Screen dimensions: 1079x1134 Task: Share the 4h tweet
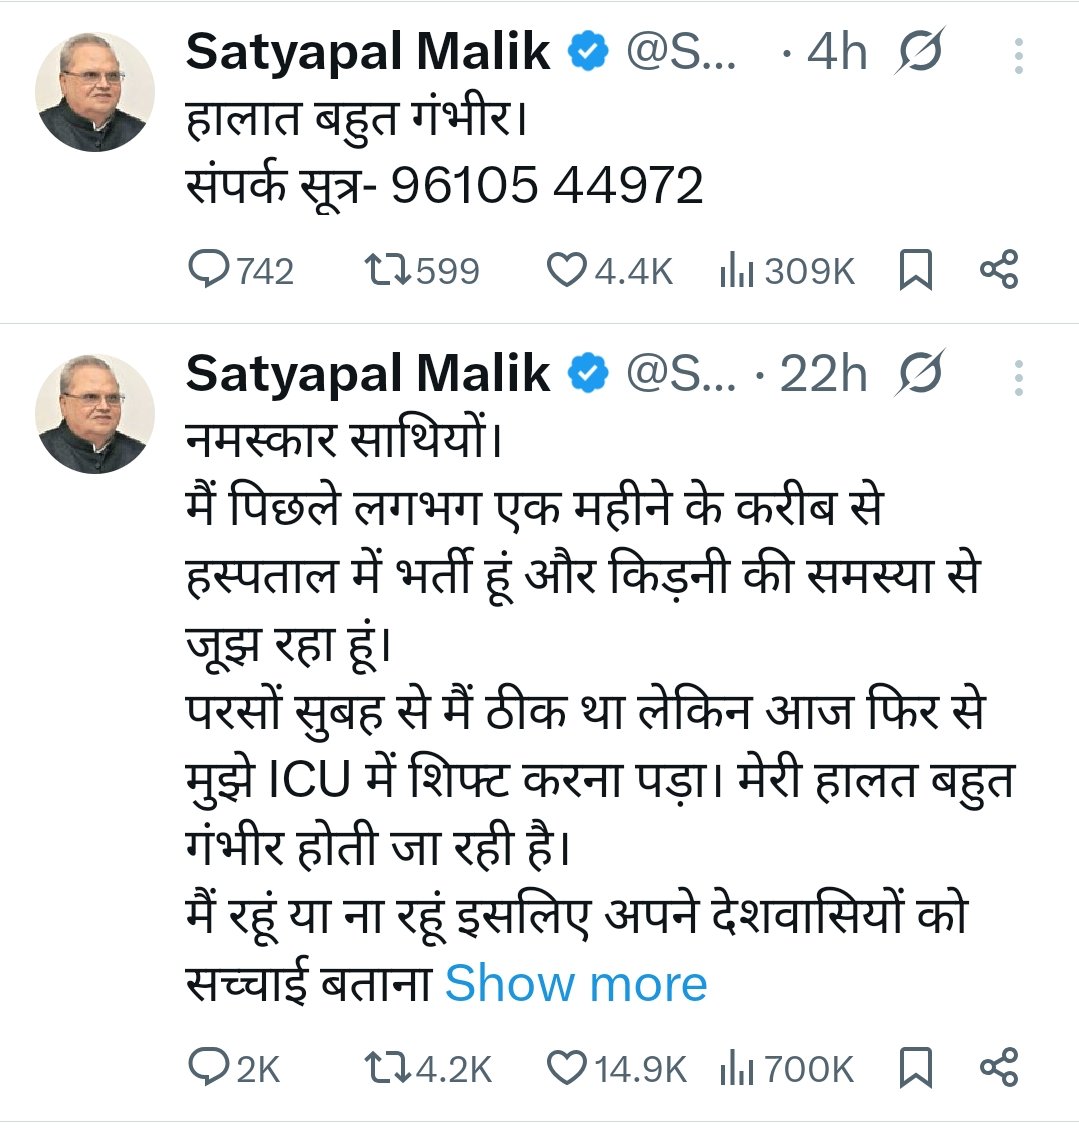(998, 270)
